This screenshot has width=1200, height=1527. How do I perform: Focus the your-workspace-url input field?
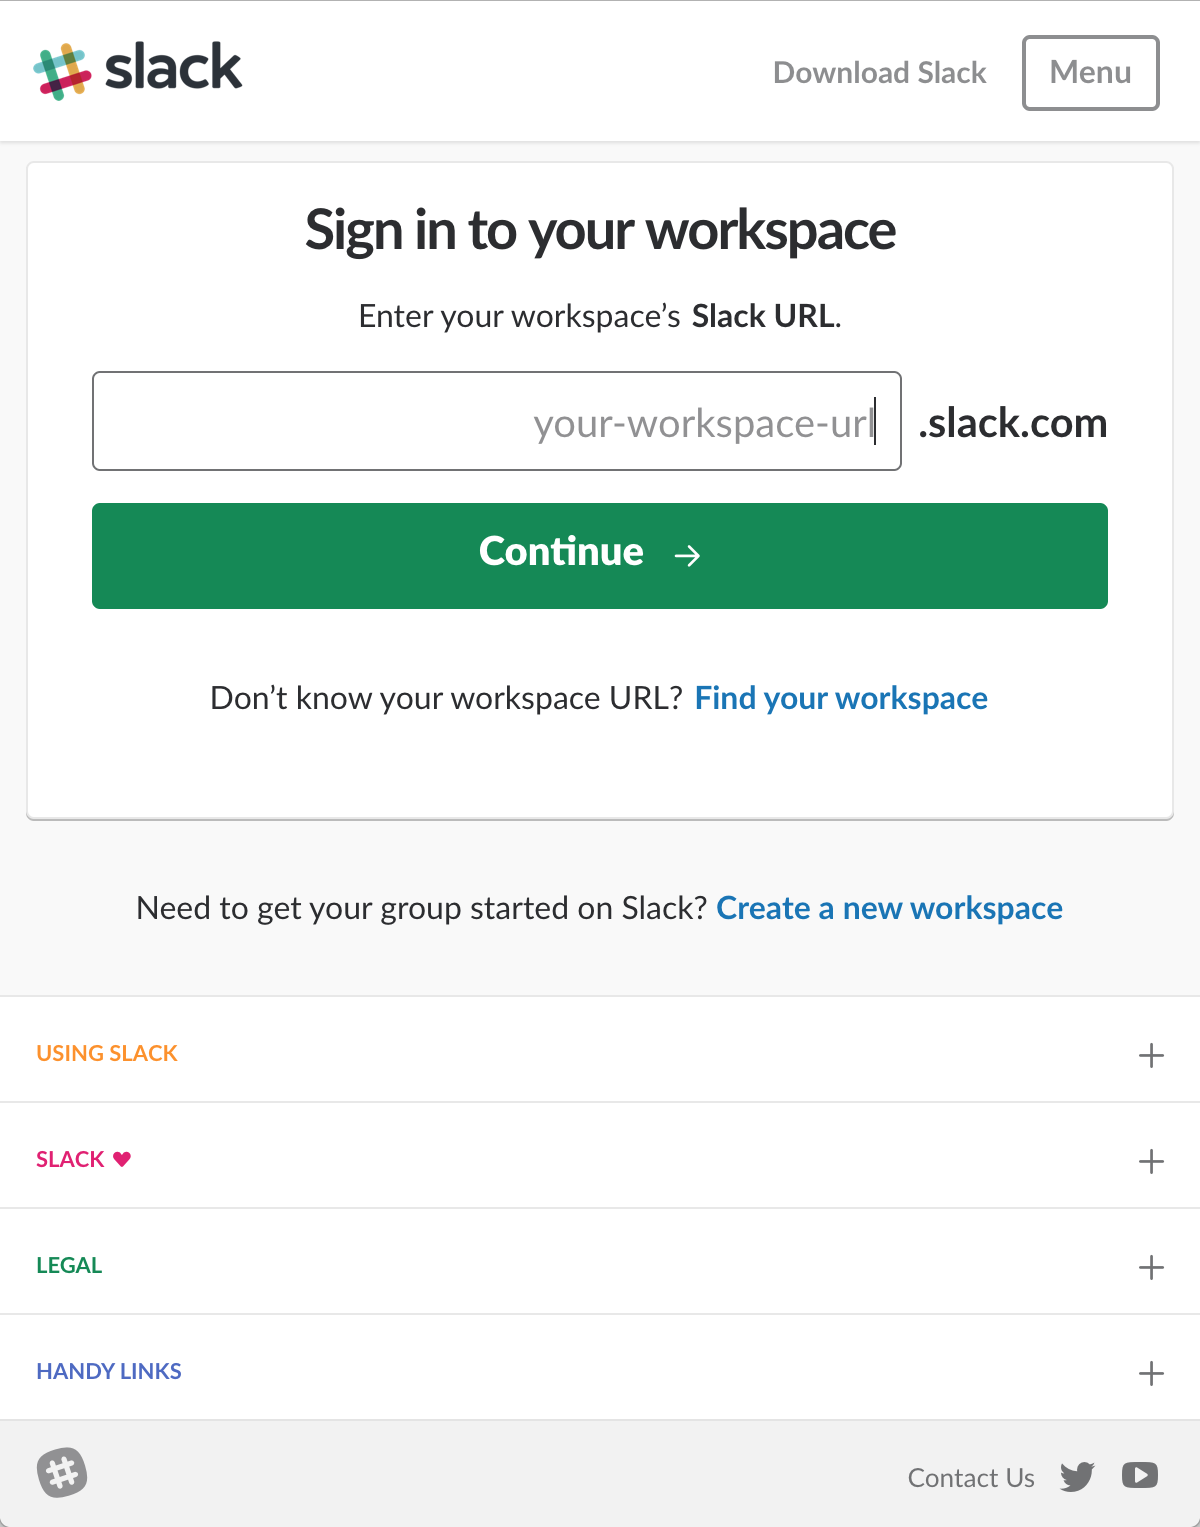click(x=497, y=421)
